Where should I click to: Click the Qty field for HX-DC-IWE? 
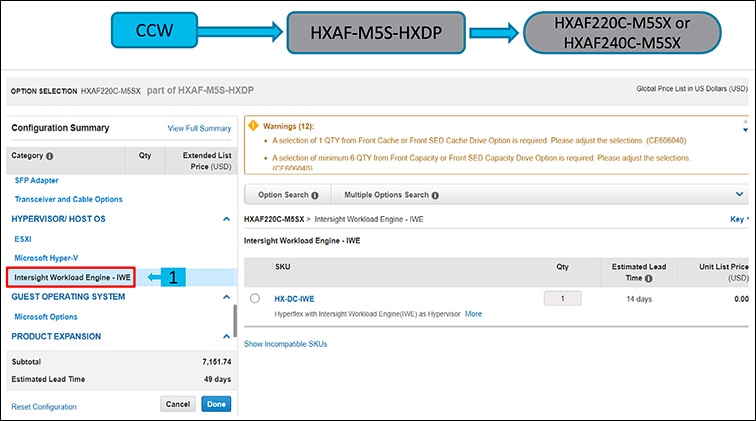tap(561, 298)
